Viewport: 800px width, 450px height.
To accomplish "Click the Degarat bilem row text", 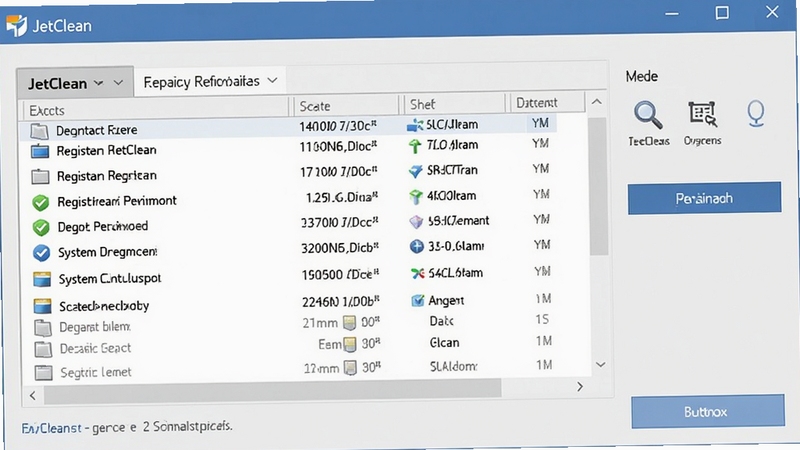I will [95, 327].
